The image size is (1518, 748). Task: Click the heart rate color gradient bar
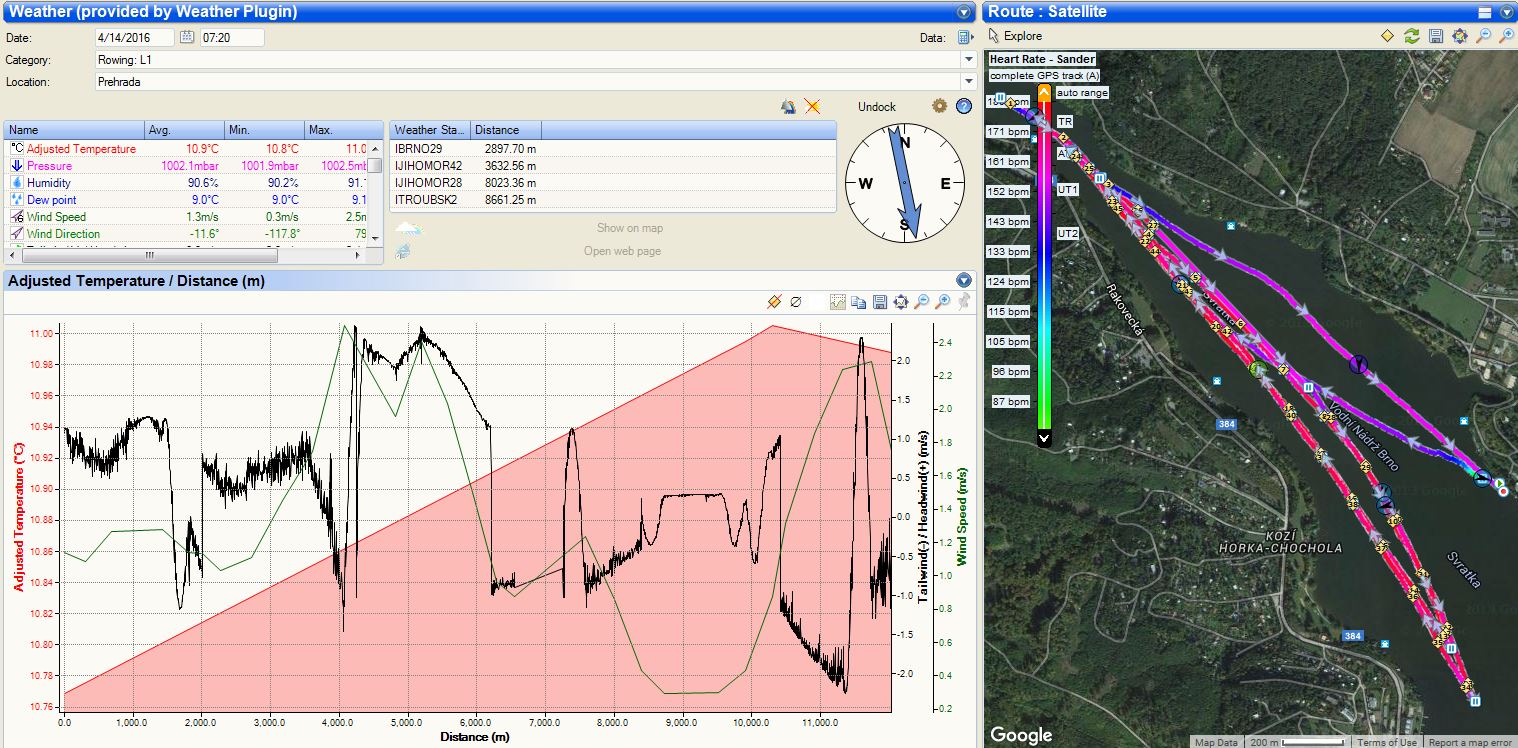[1044, 265]
